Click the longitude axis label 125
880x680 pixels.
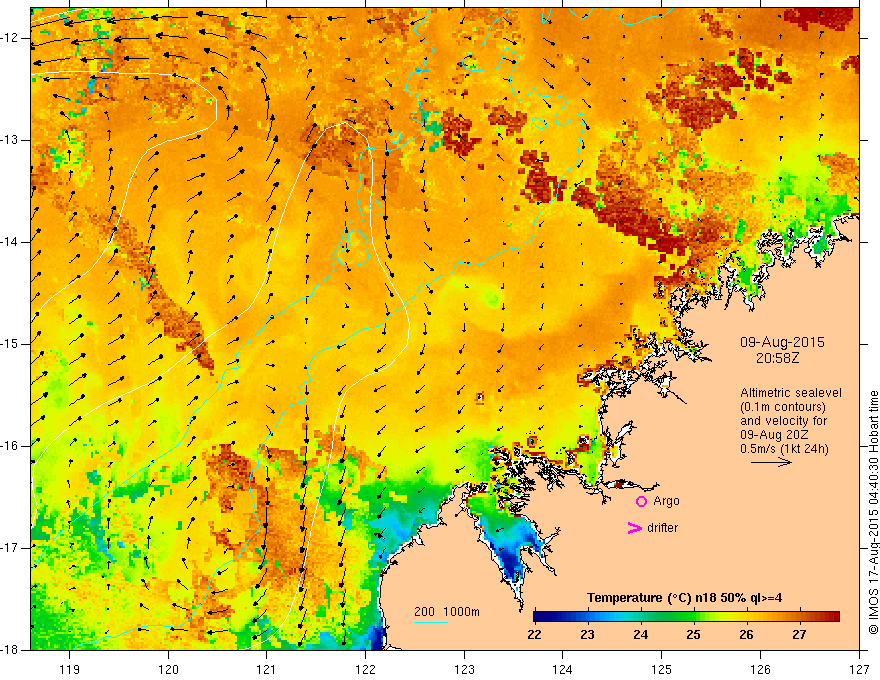pyautogui.click(x=662, y=669)
